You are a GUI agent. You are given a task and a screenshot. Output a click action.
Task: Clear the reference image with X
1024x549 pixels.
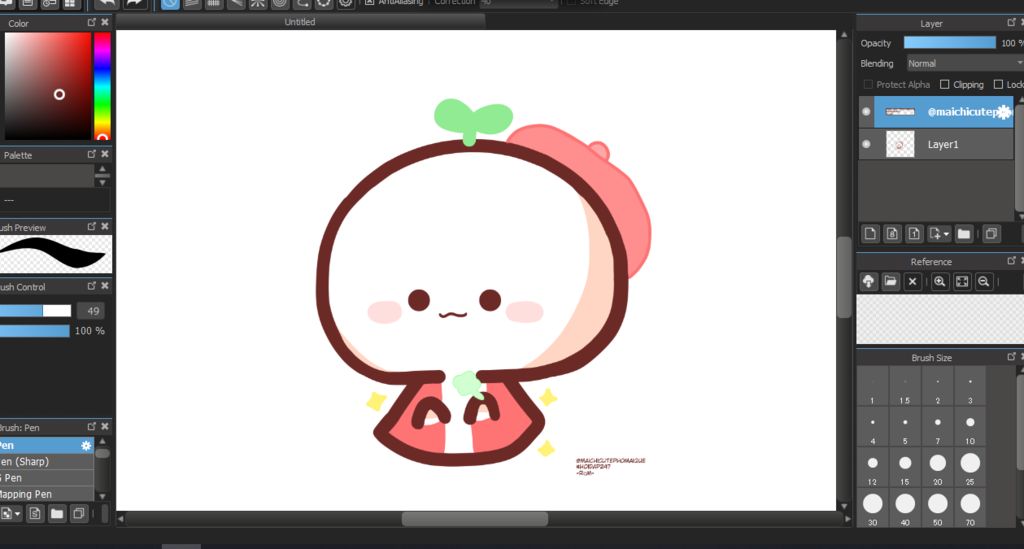[912, 281]
